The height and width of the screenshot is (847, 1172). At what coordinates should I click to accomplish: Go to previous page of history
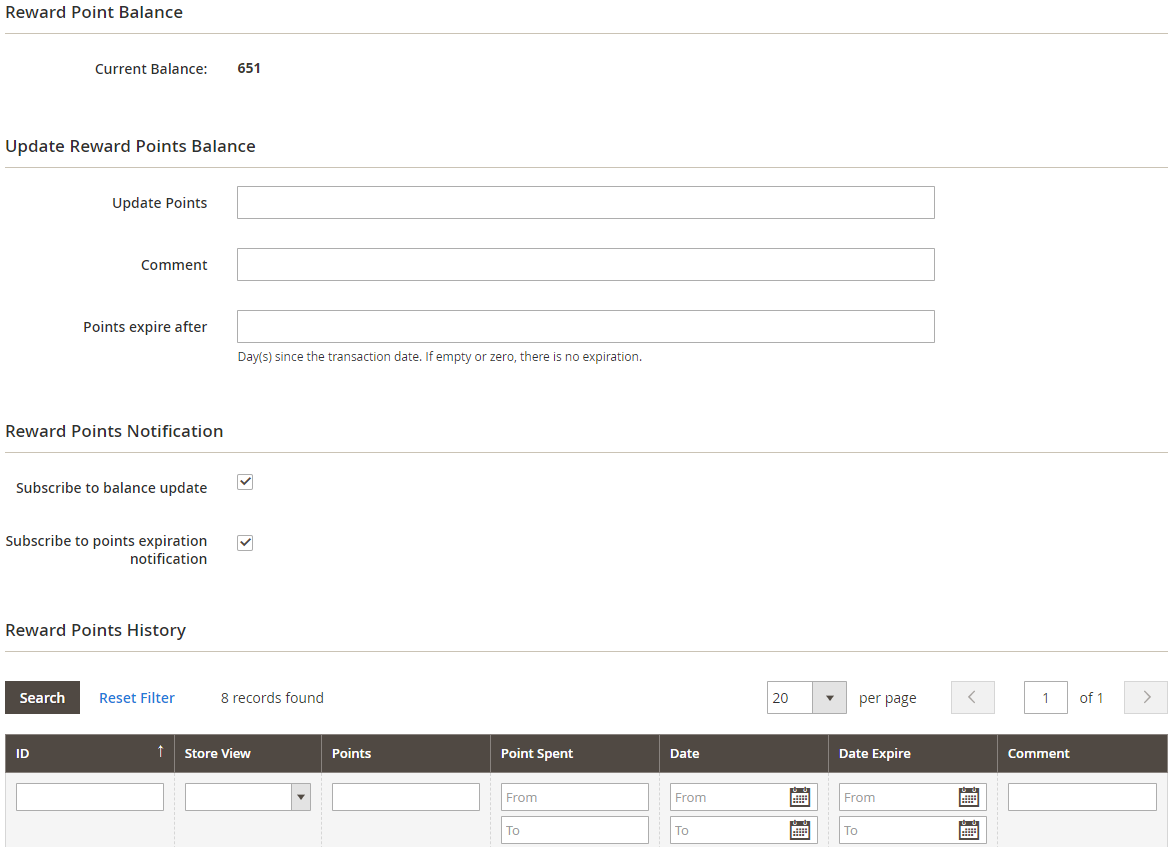tap(973, 698)
